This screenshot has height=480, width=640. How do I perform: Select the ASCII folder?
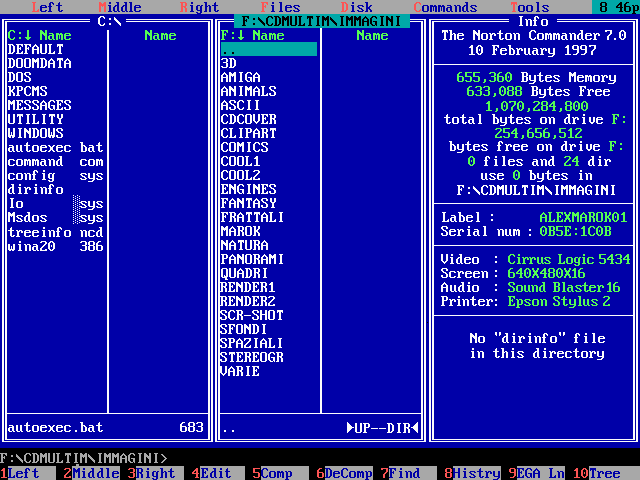(240, 105)
